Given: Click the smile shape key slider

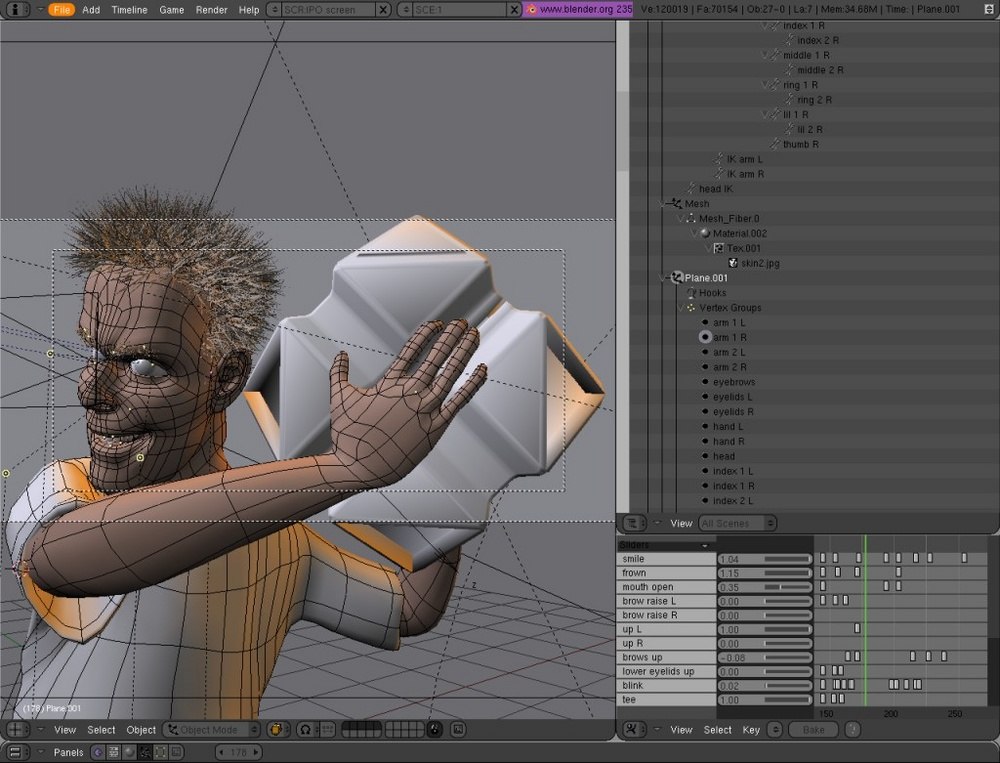Looking at the screenshot, I should pos(765,558).
